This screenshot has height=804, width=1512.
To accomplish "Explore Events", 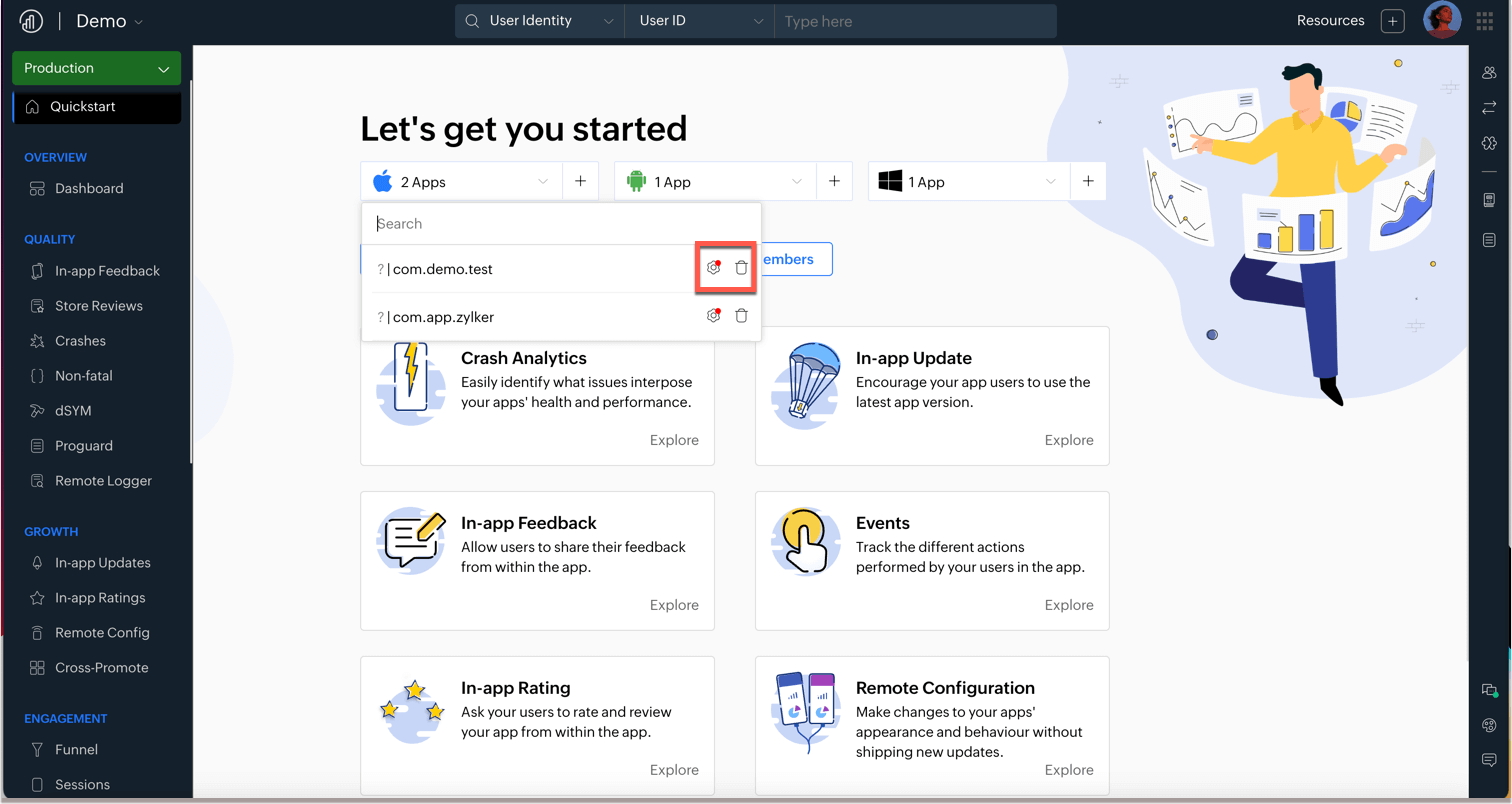I will click(1069, 605).
